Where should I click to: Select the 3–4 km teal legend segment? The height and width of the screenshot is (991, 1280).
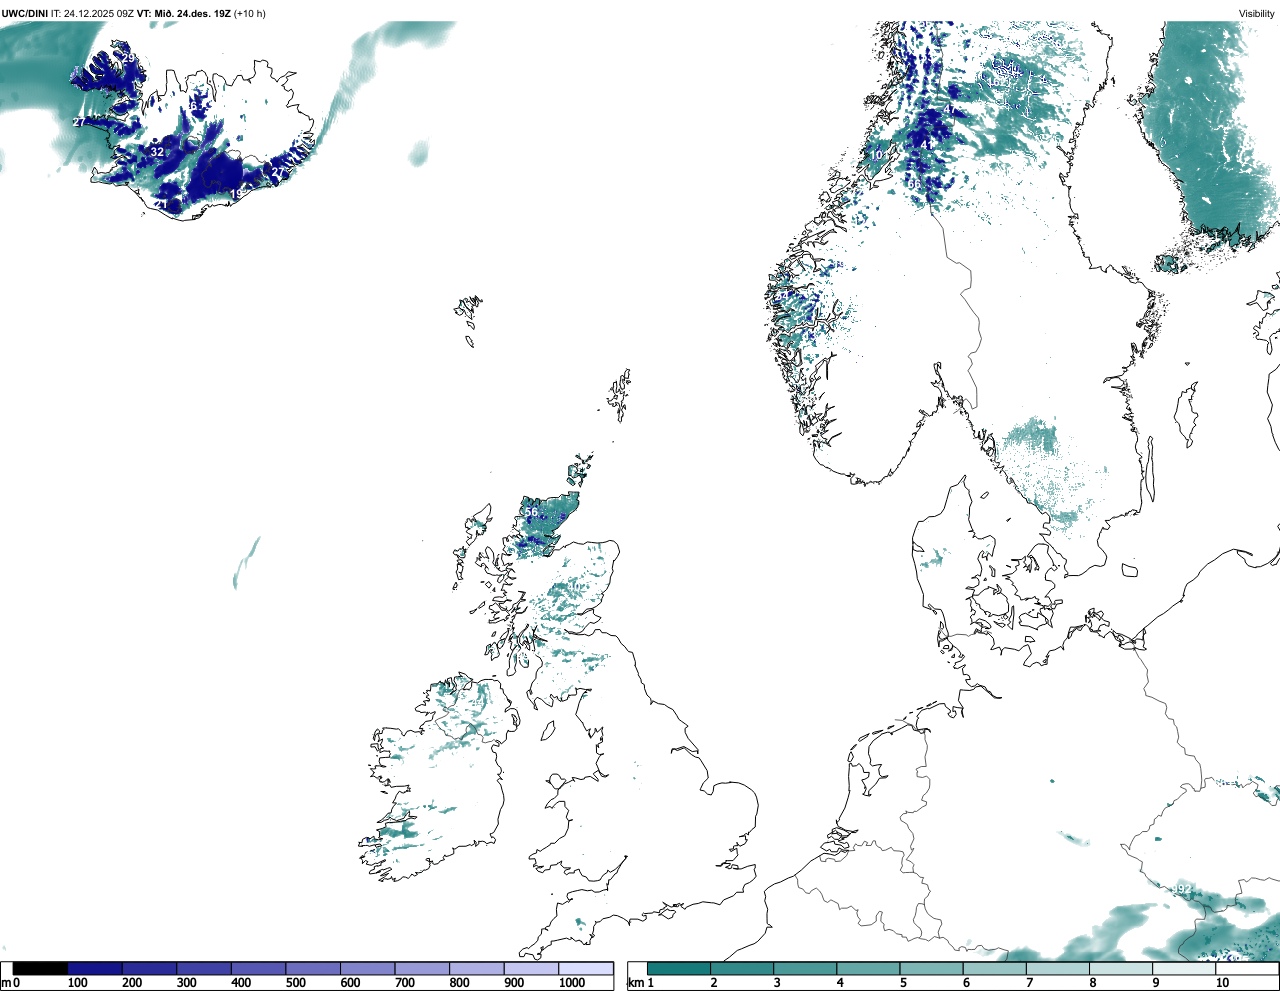(x=805, y=968)
